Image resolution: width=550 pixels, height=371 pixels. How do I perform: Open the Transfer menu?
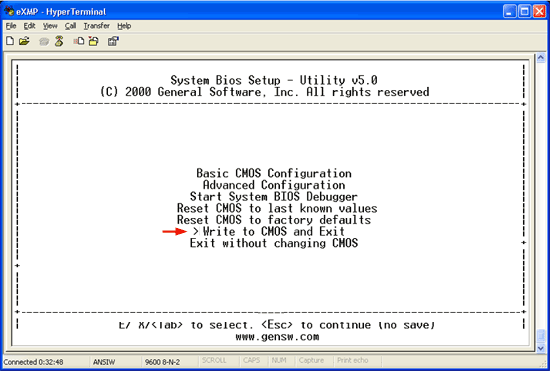[x=96, y=26]
